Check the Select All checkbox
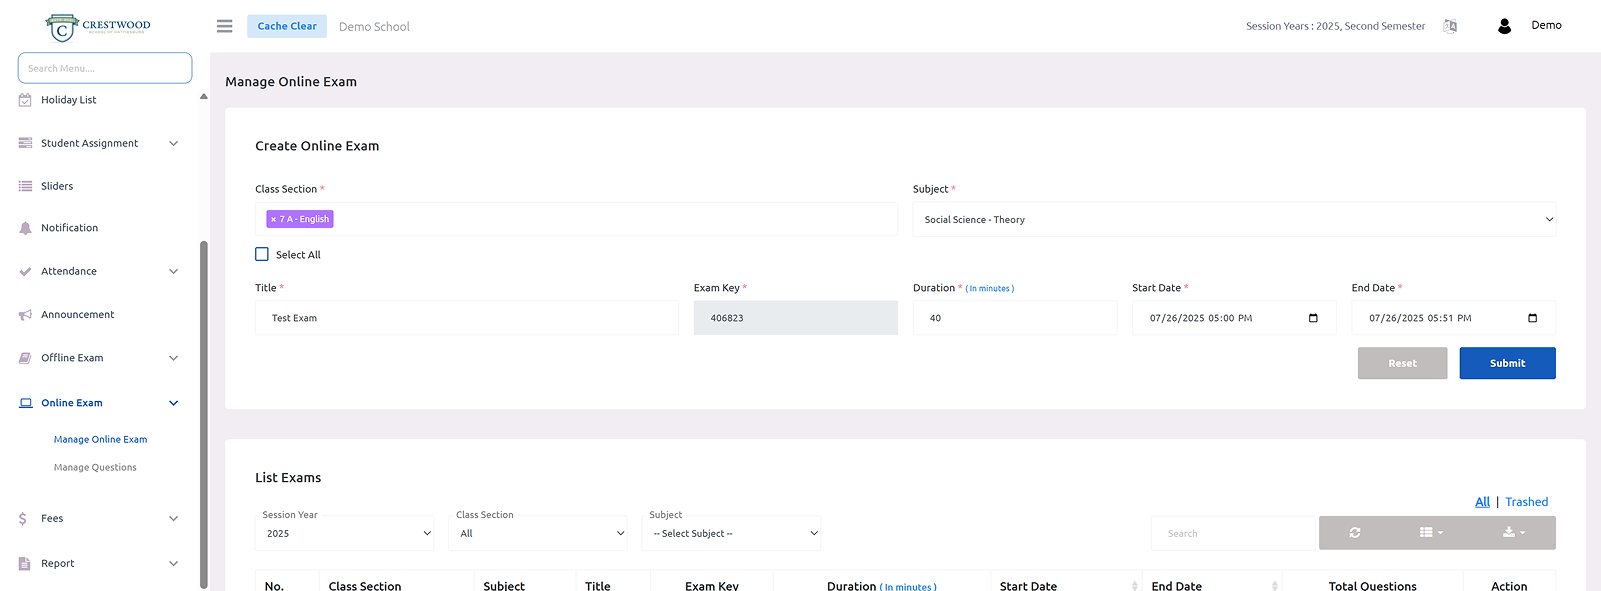This screenshot has width=1601, height=591. 262,255
